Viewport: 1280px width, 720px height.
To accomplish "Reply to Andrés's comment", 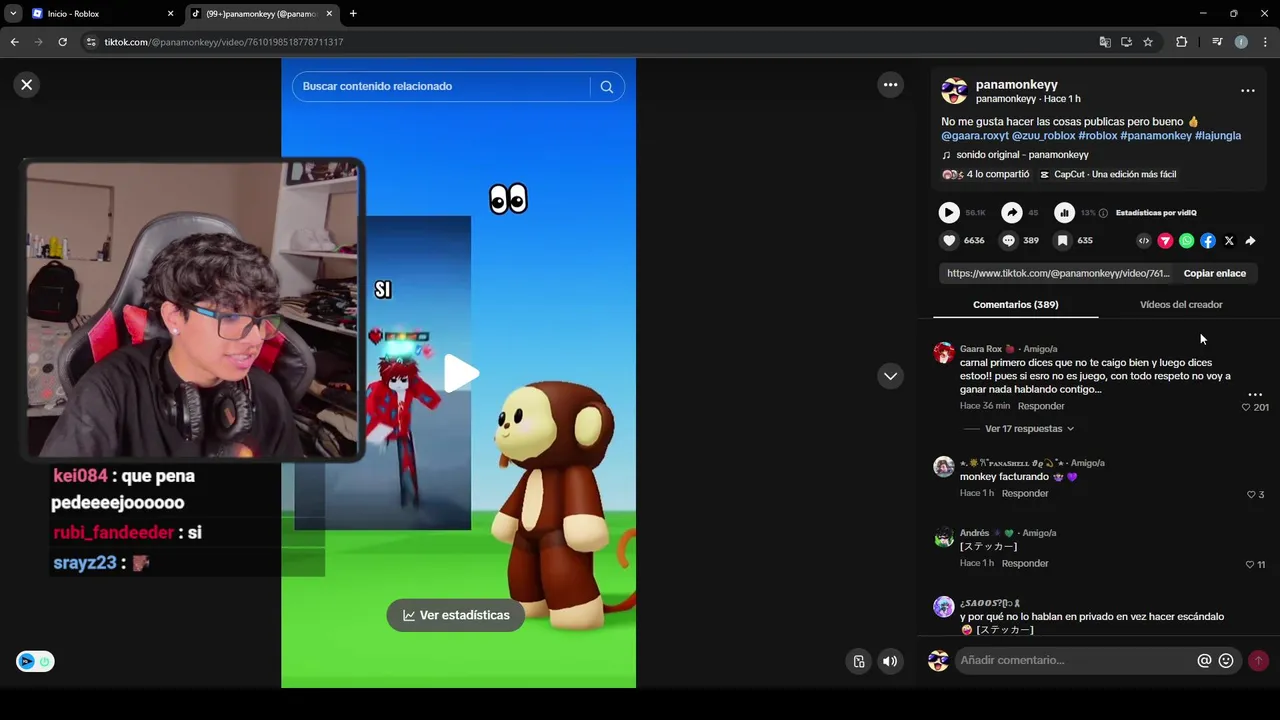I will coord(1025,563).
